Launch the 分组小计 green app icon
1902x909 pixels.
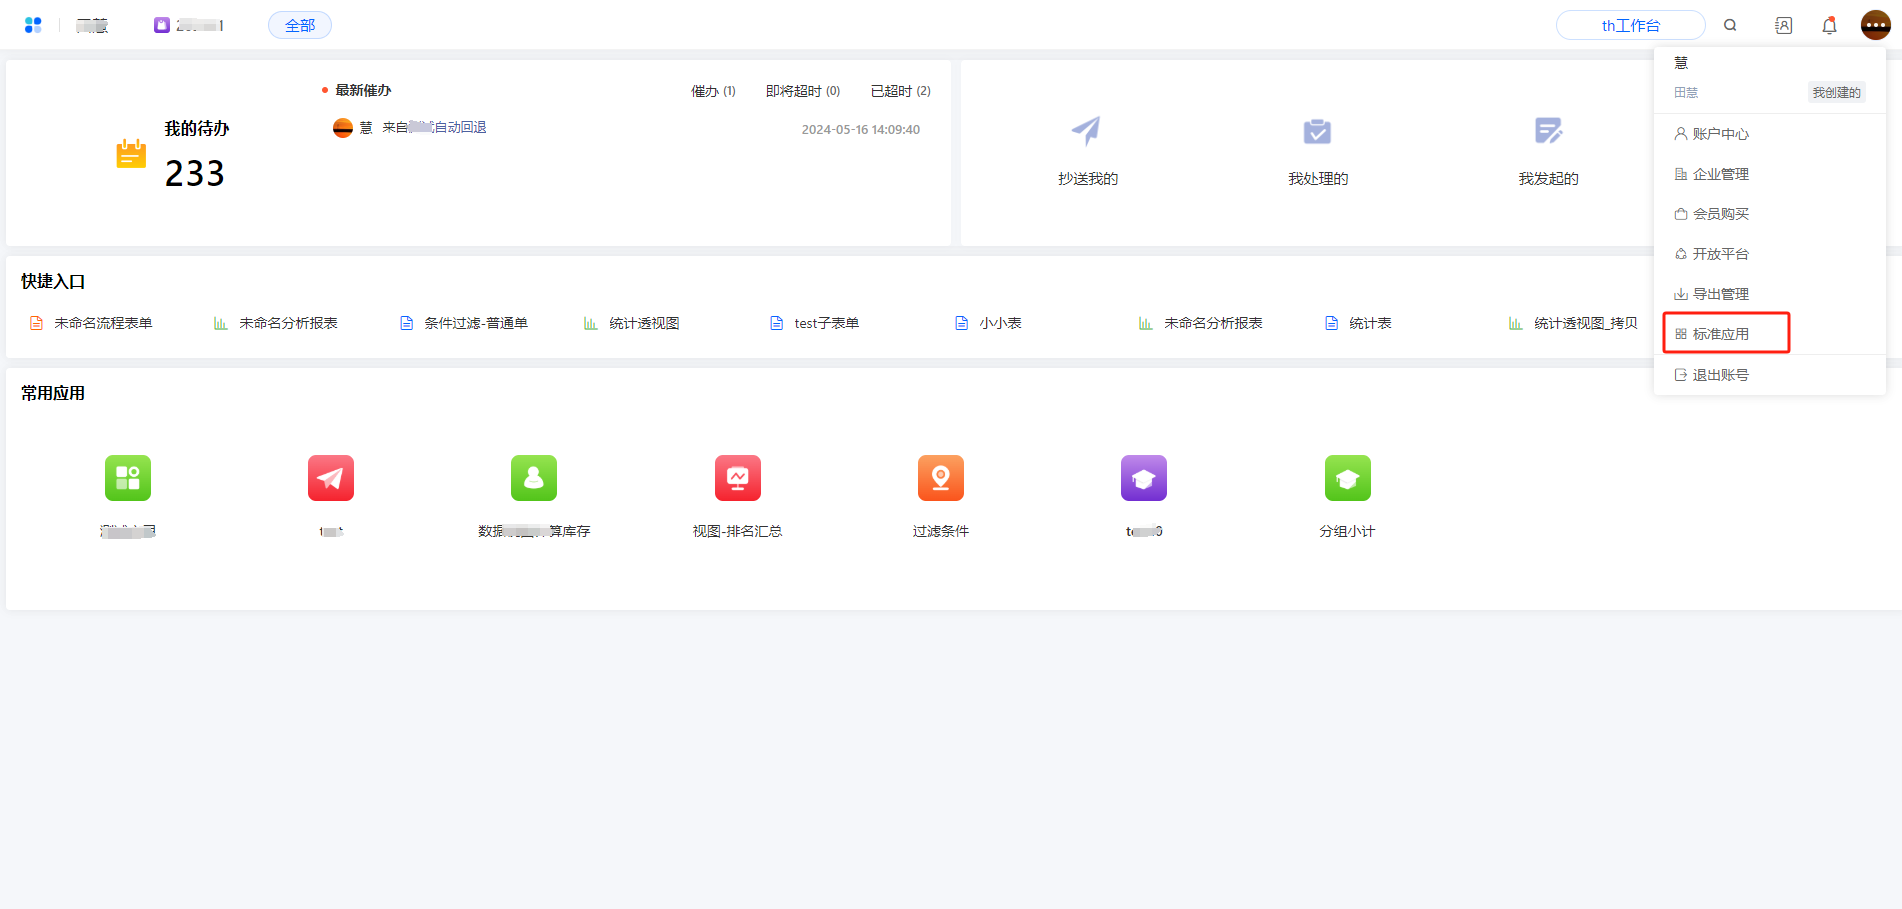coord(1347,478)
